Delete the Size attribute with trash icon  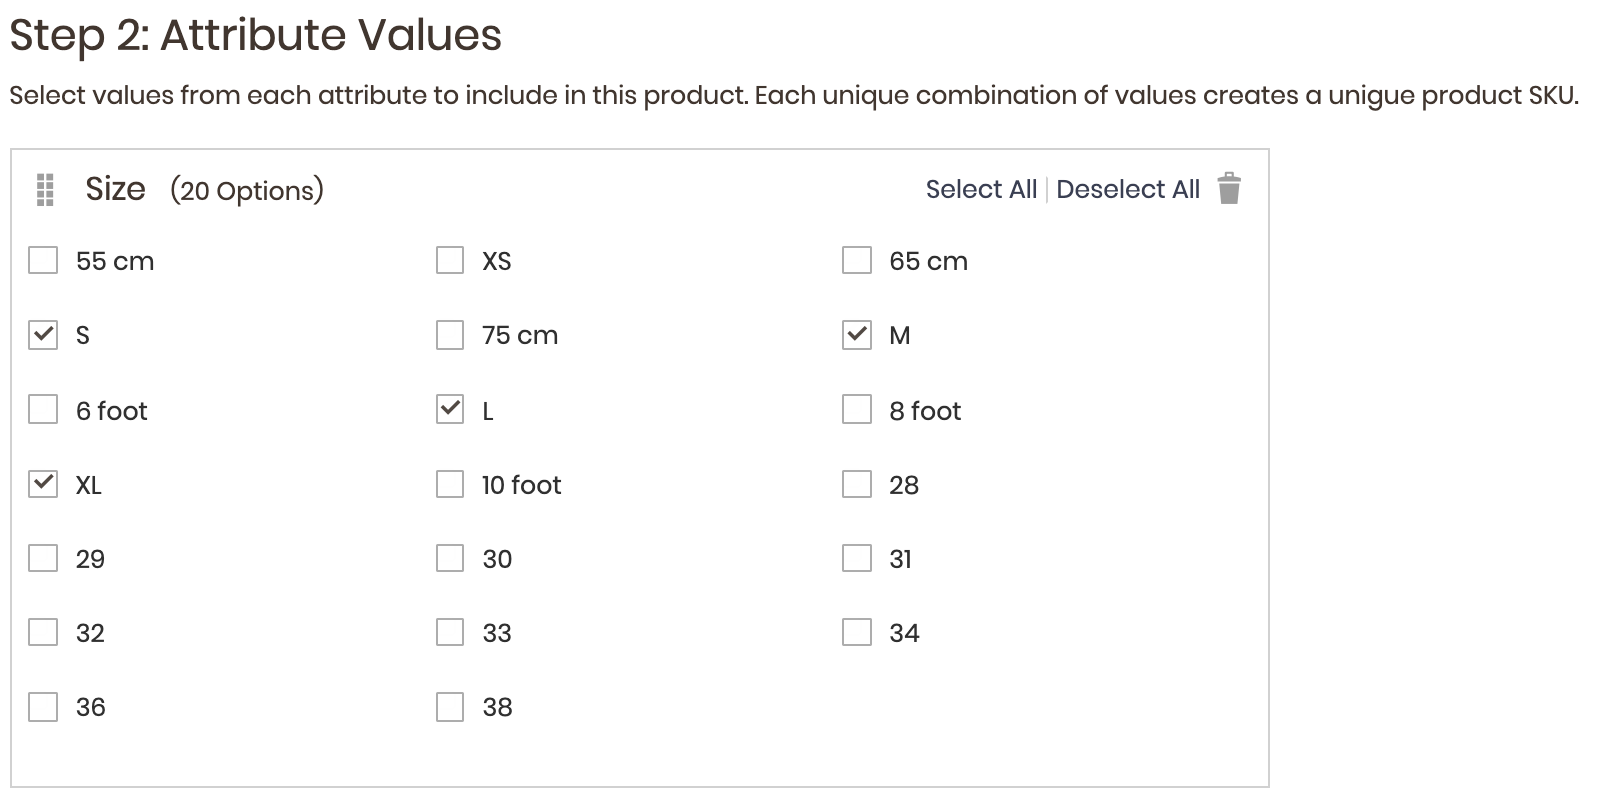(1229, 188)
